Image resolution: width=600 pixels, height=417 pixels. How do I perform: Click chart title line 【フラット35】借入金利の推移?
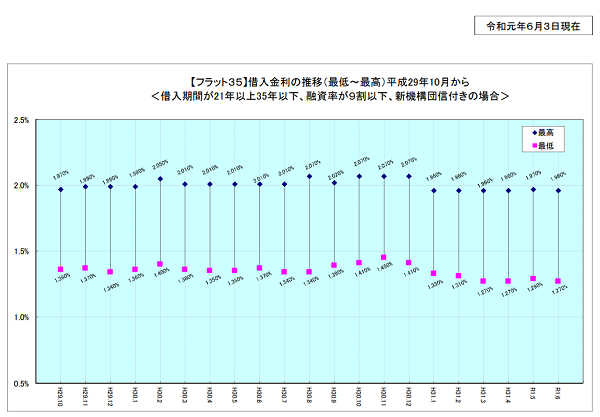pyautogui.click(x=329, y=82)
